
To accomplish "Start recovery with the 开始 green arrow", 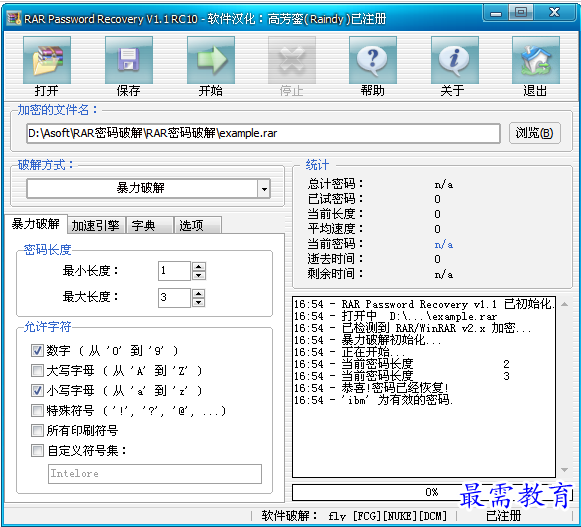I will pos(210,60).
